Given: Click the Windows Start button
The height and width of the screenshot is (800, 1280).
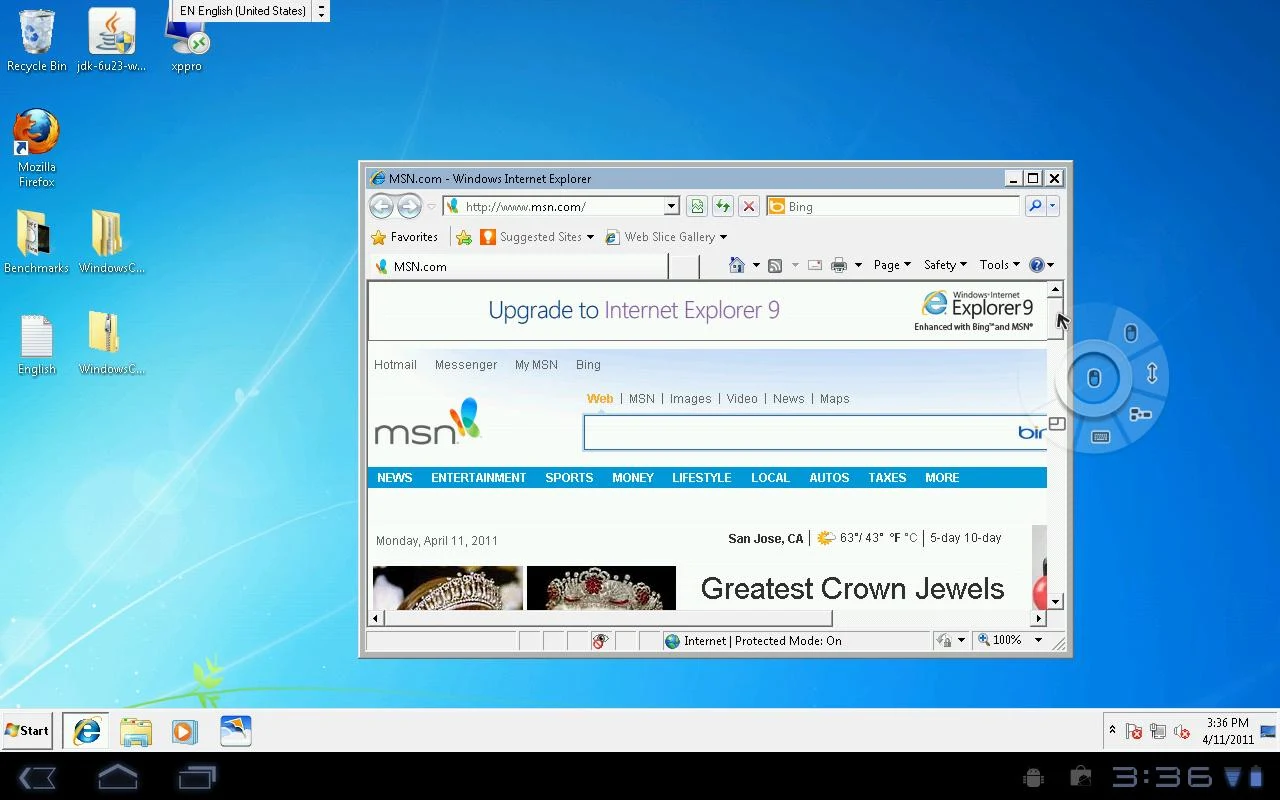Looking at the screenshot, I should pos(28,731).
